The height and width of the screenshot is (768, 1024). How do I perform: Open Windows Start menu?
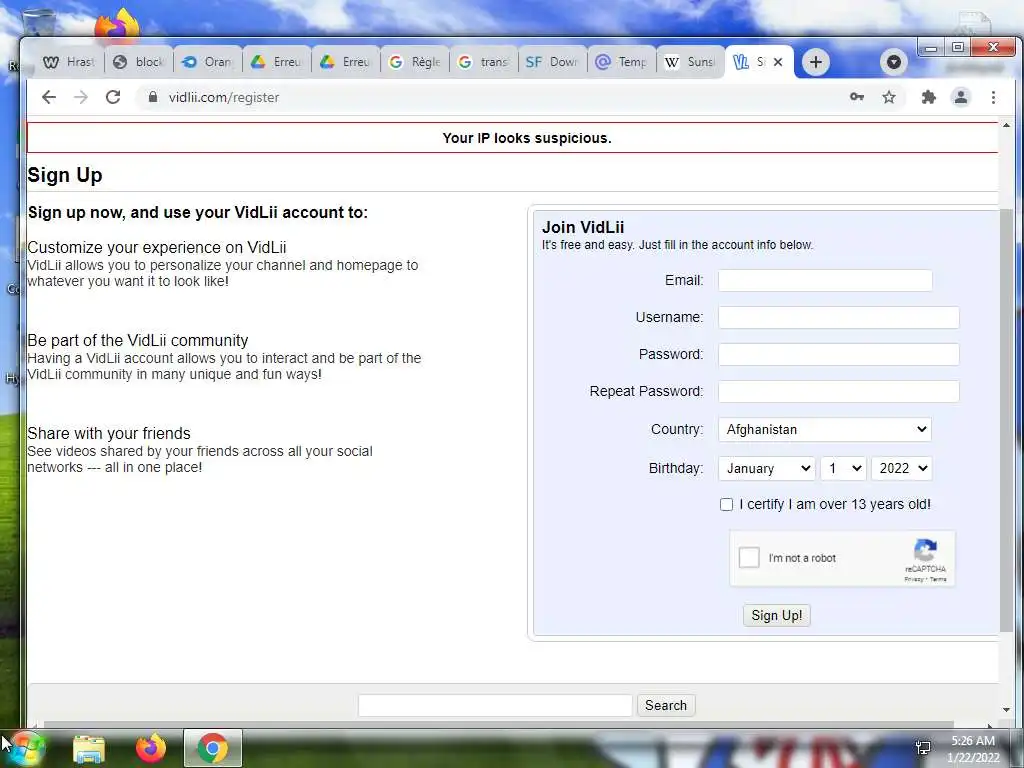27,748
